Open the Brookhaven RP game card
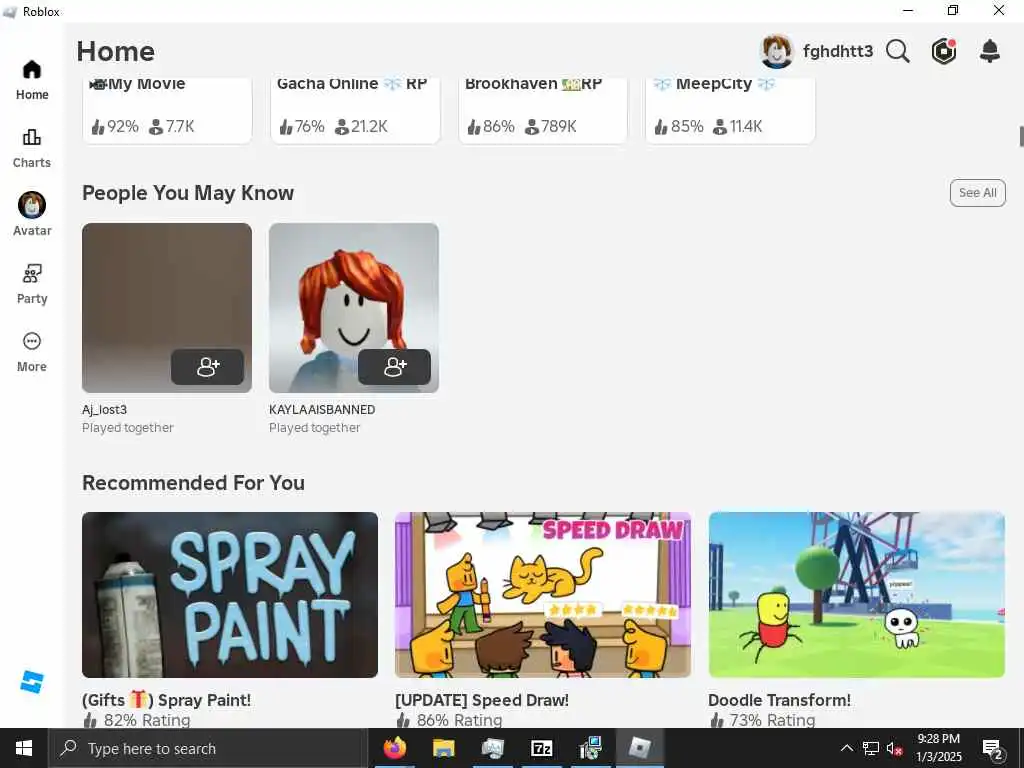Screen dimensions: 1024x768 [x=543, y=110]
